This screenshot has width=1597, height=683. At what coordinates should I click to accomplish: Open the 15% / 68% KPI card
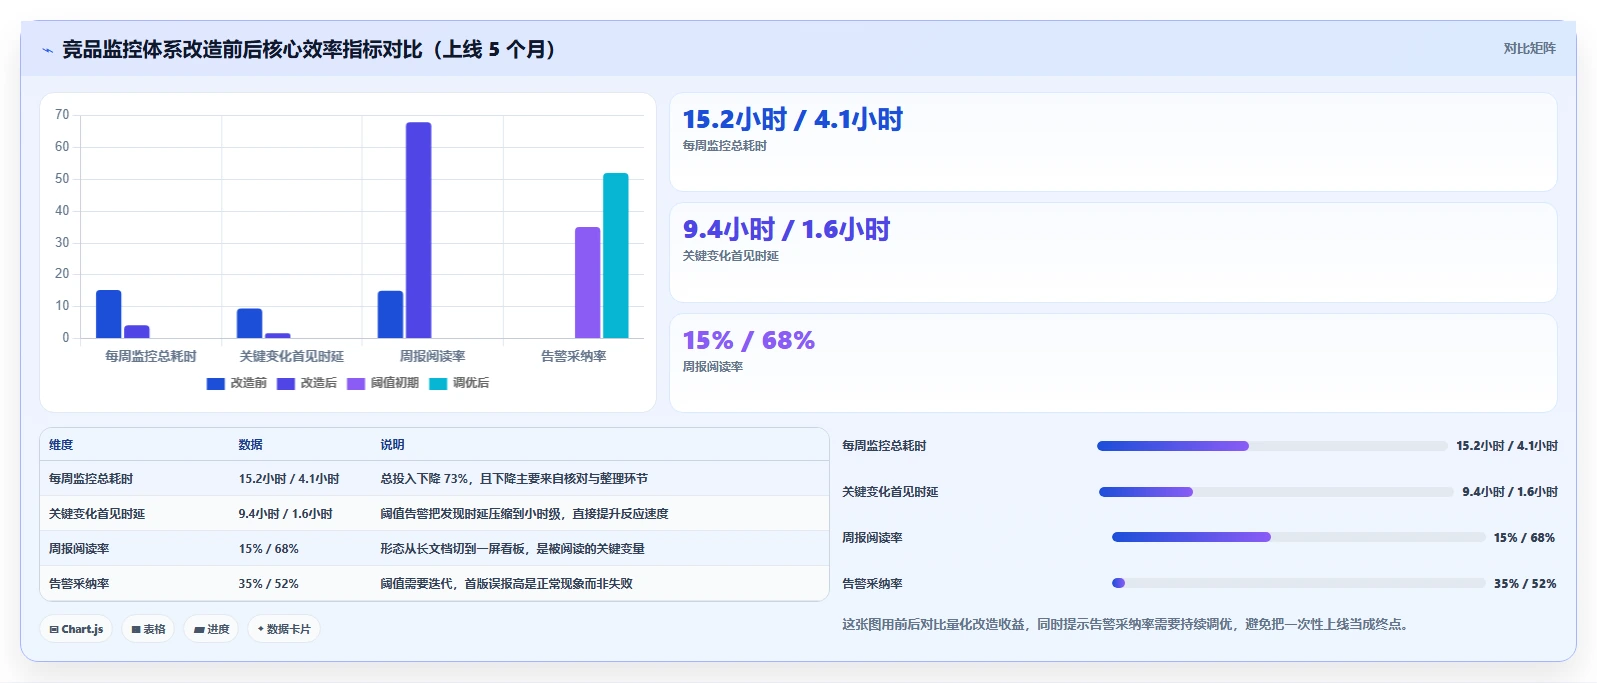click(1113, 363)
